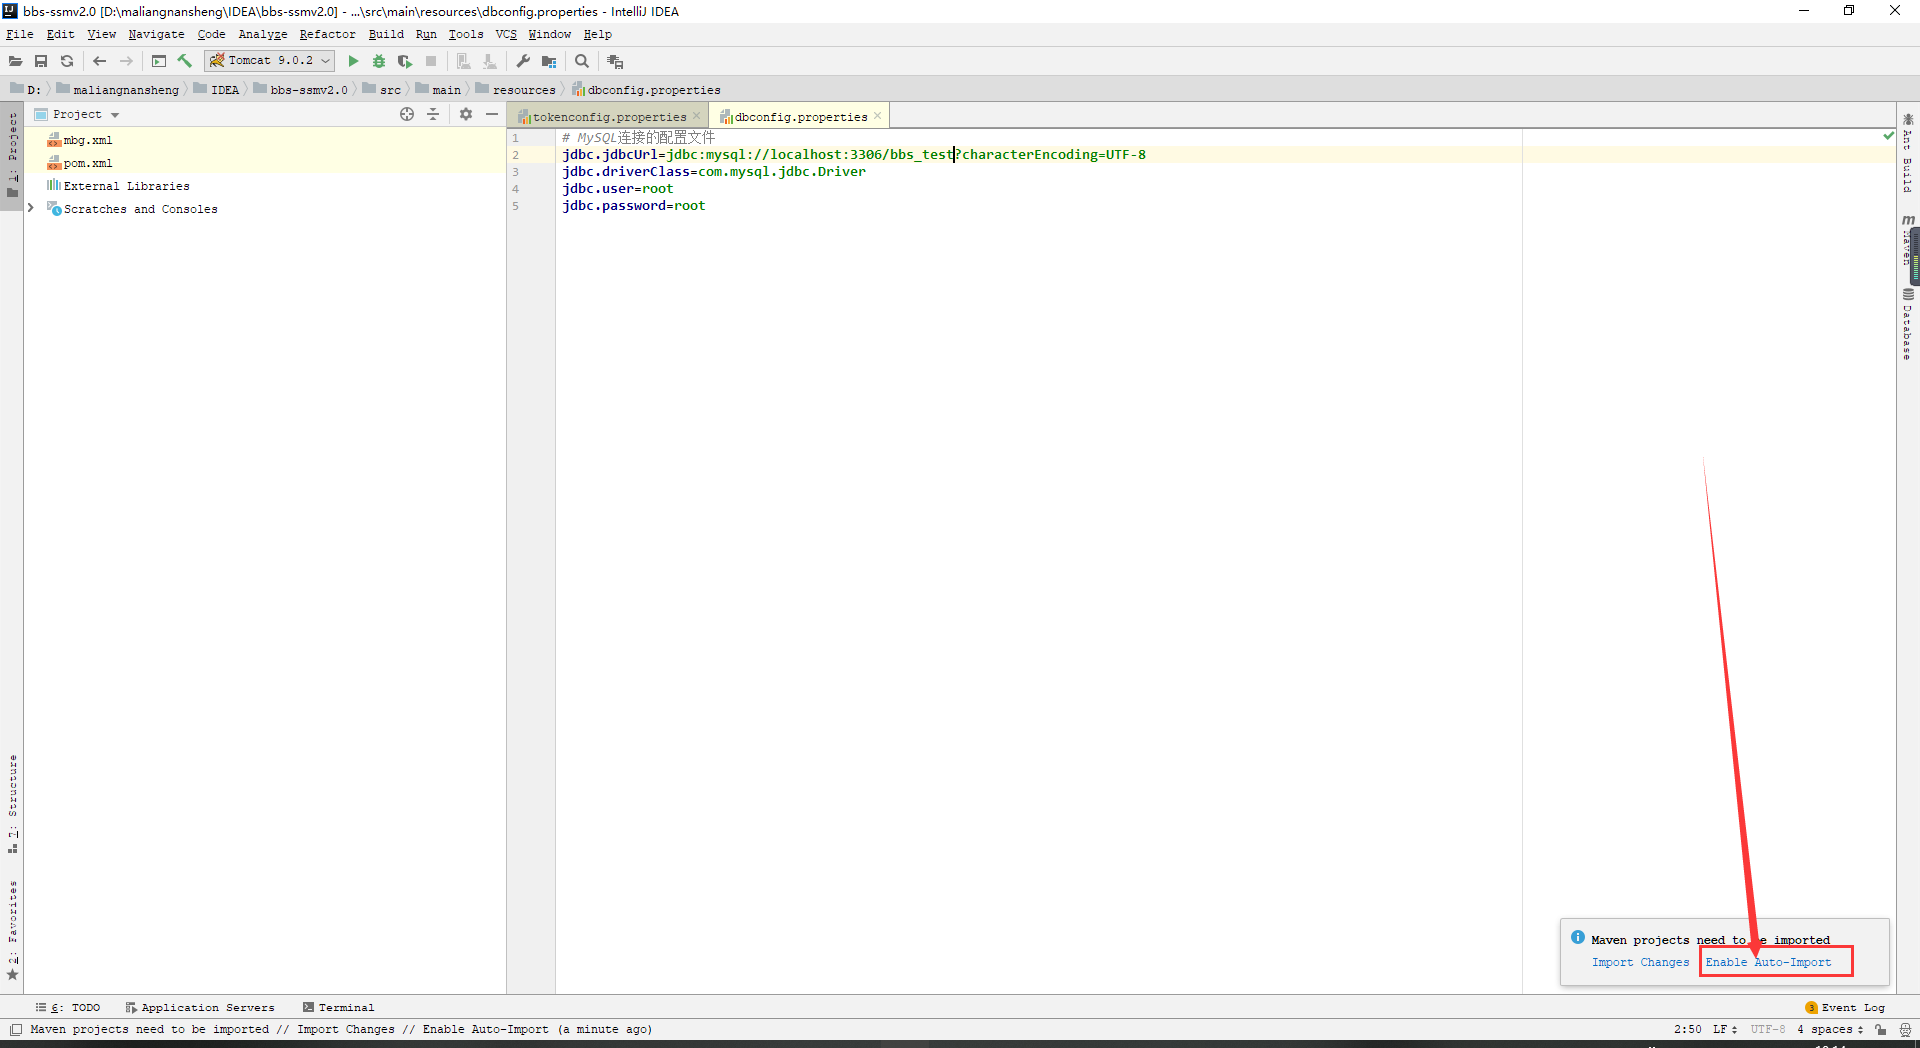1920x1048 pixels.
Task: Open Settings via the wrench icon
Action: 523,61
